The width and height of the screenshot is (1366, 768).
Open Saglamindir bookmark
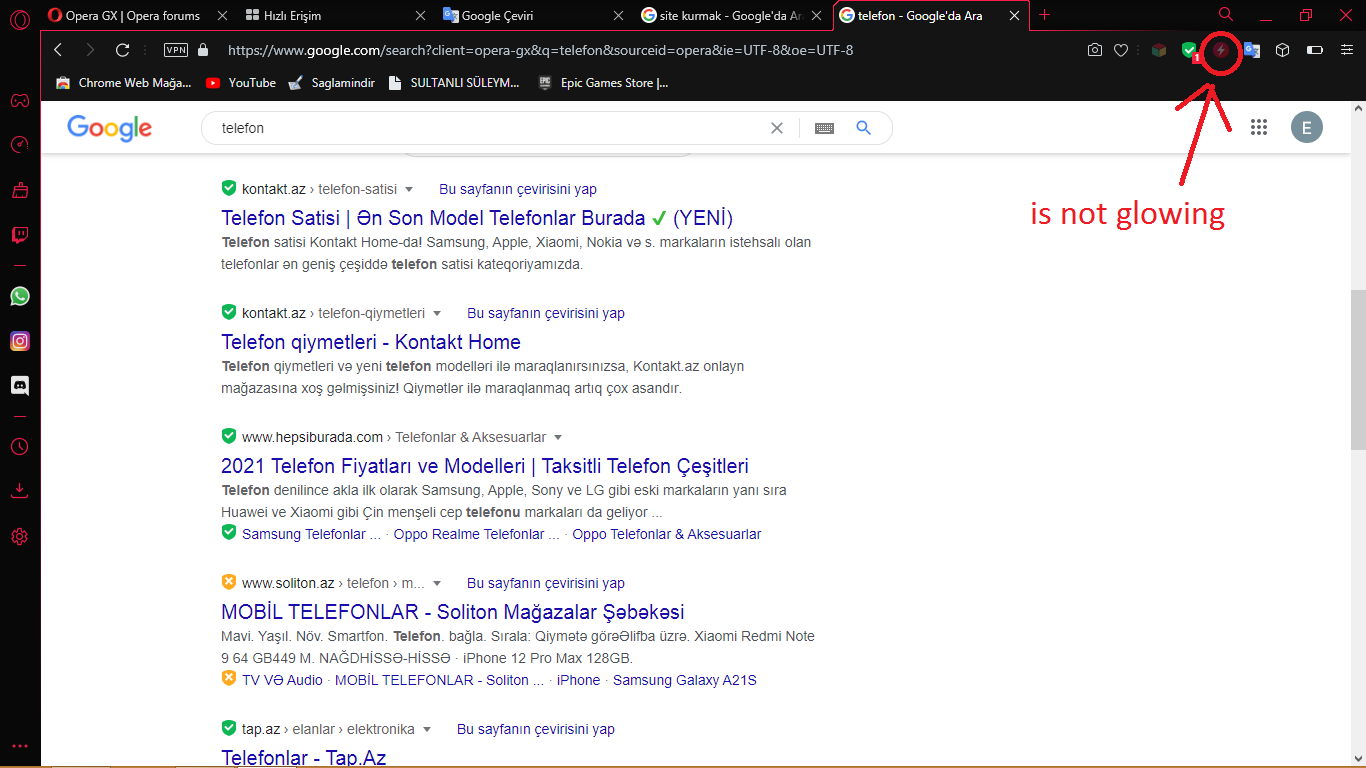pos(331,83)
